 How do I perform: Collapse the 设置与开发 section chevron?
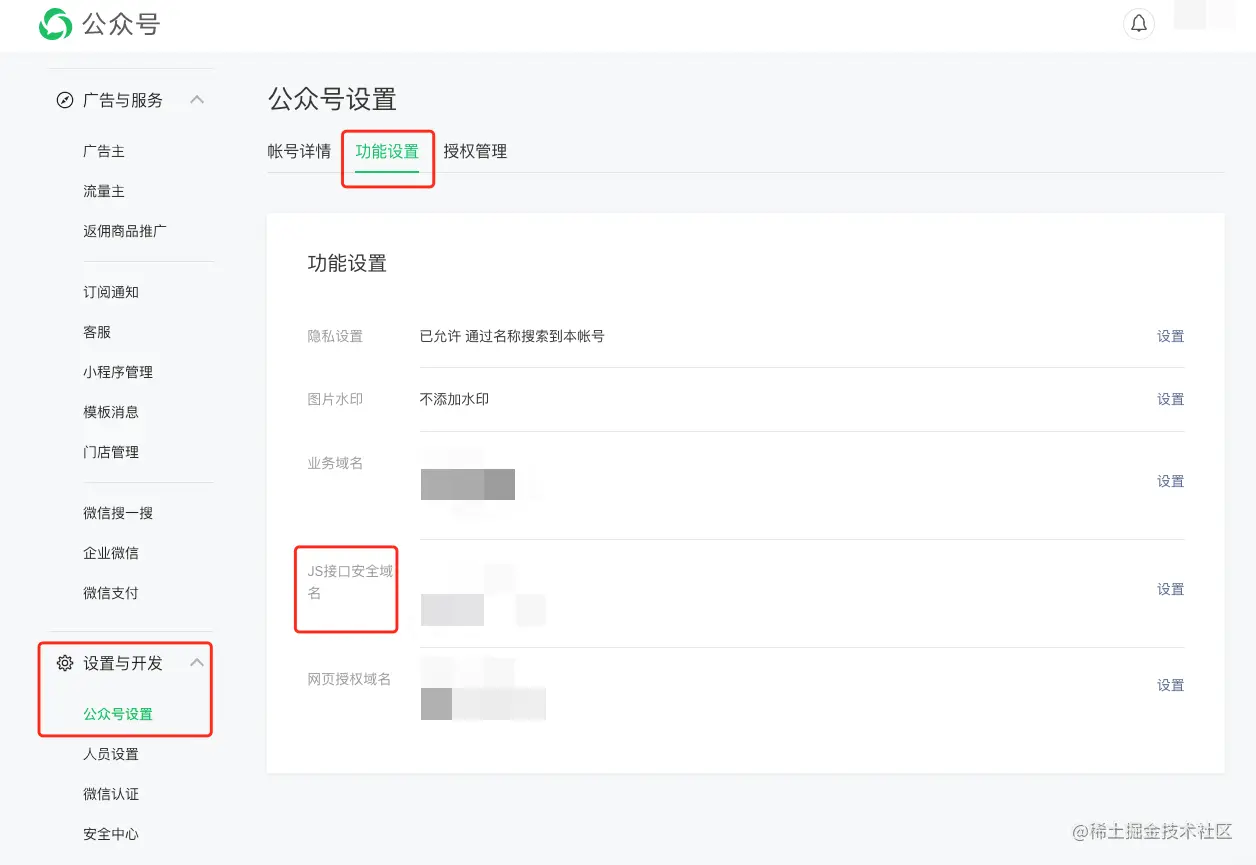coord(197,663)
